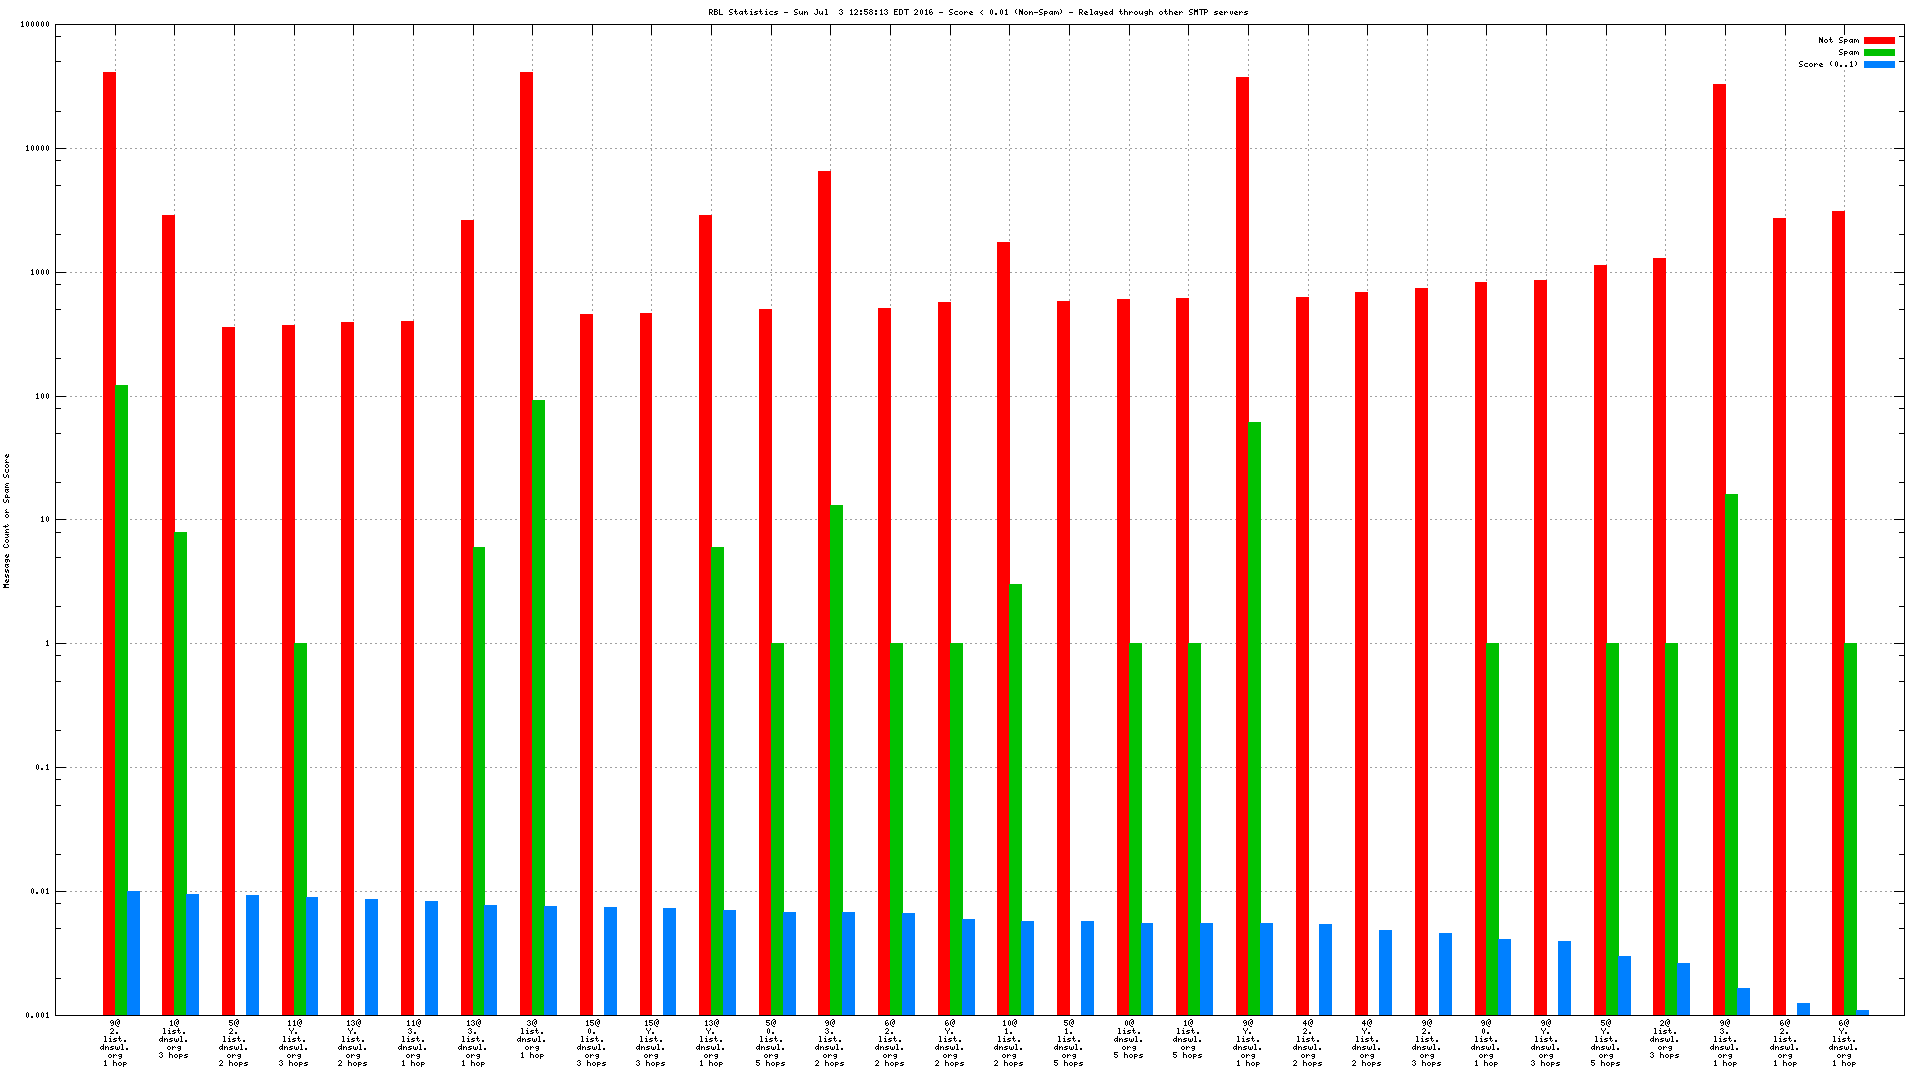Click the red Not Spam legend swatch
The image size is (1920, 1080).
click(x=1879, y=40)
